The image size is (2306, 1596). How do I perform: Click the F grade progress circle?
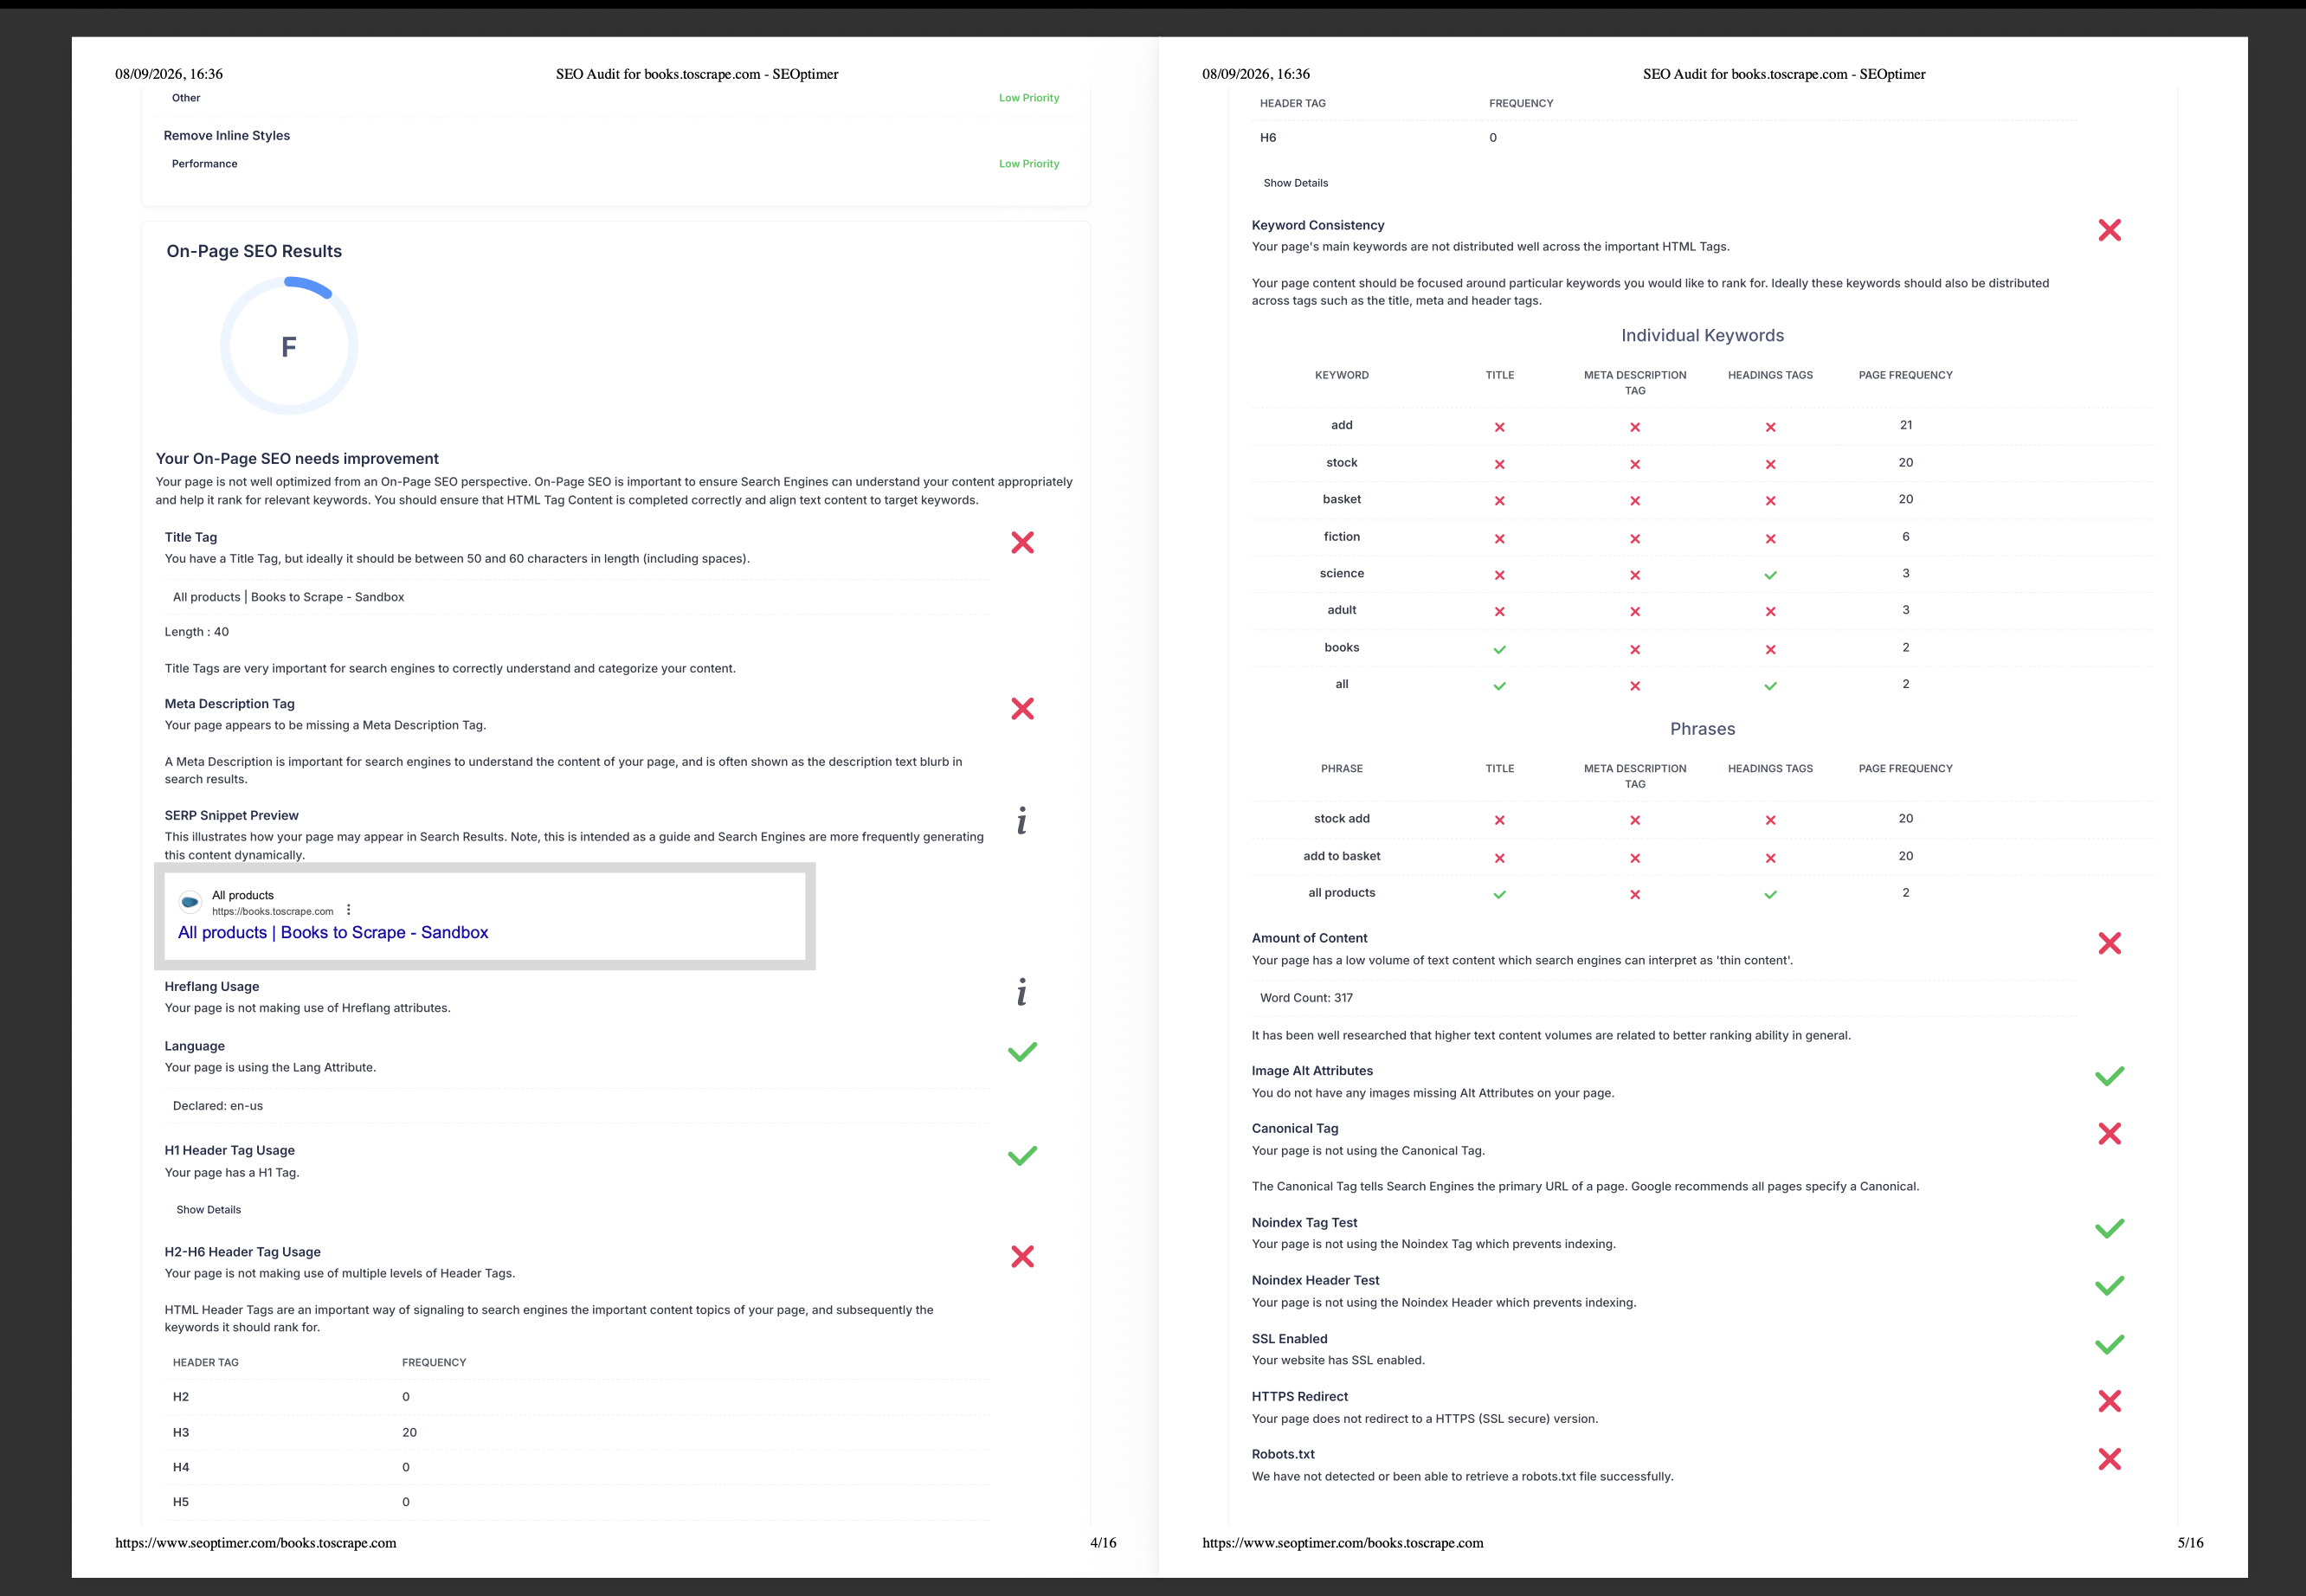(289, 346)
